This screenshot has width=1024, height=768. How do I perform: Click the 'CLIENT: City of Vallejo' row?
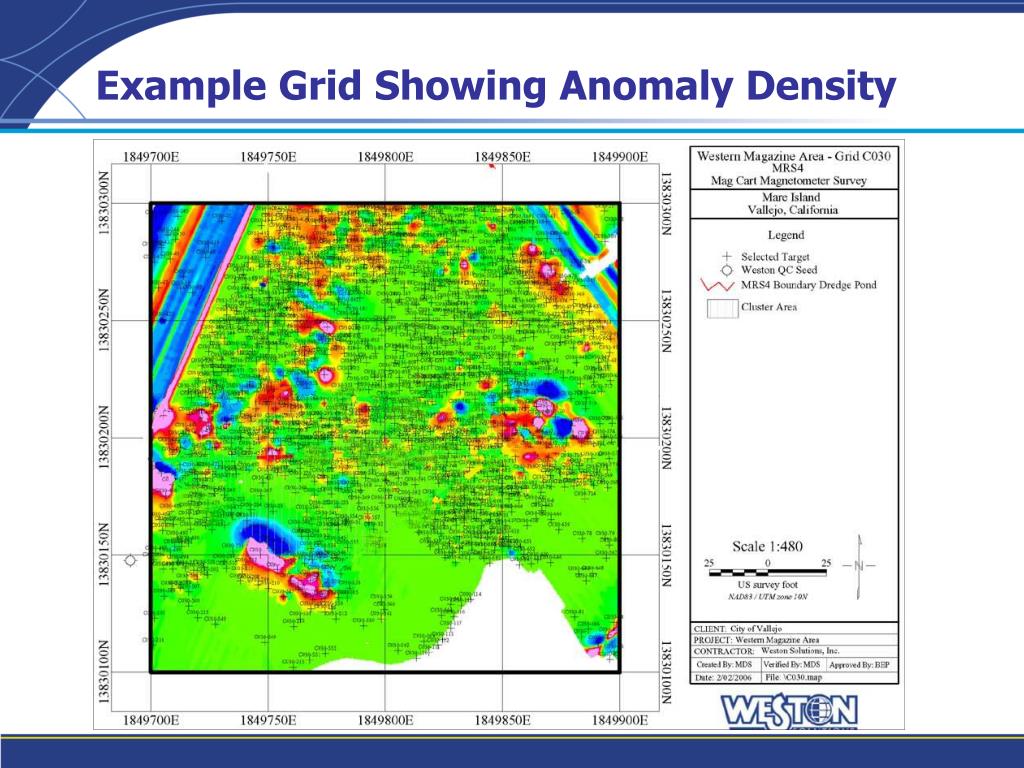pyautogui.click(x=794, y=628)
